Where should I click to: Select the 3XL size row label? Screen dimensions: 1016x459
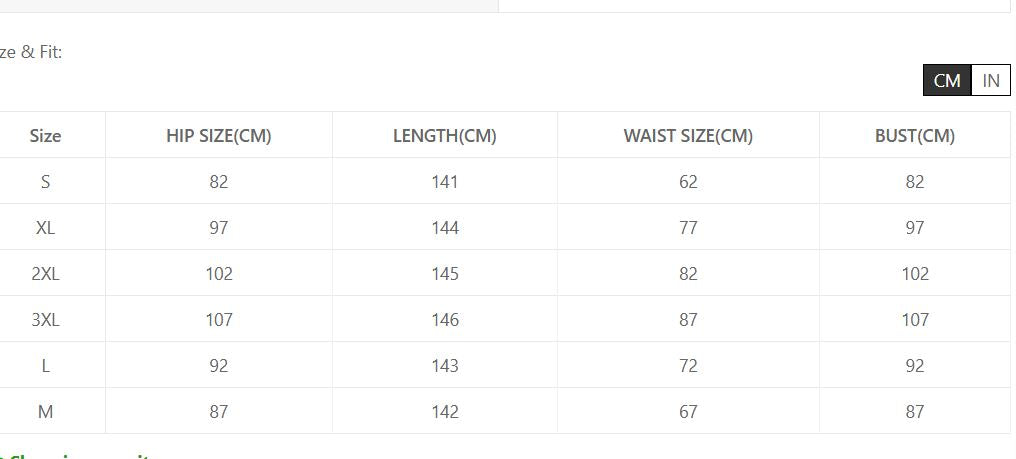pos(46,320)
